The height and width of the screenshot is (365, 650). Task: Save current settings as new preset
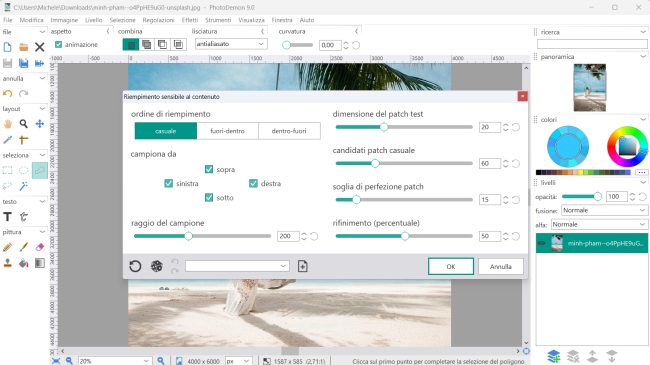click(x=303, y=266)
